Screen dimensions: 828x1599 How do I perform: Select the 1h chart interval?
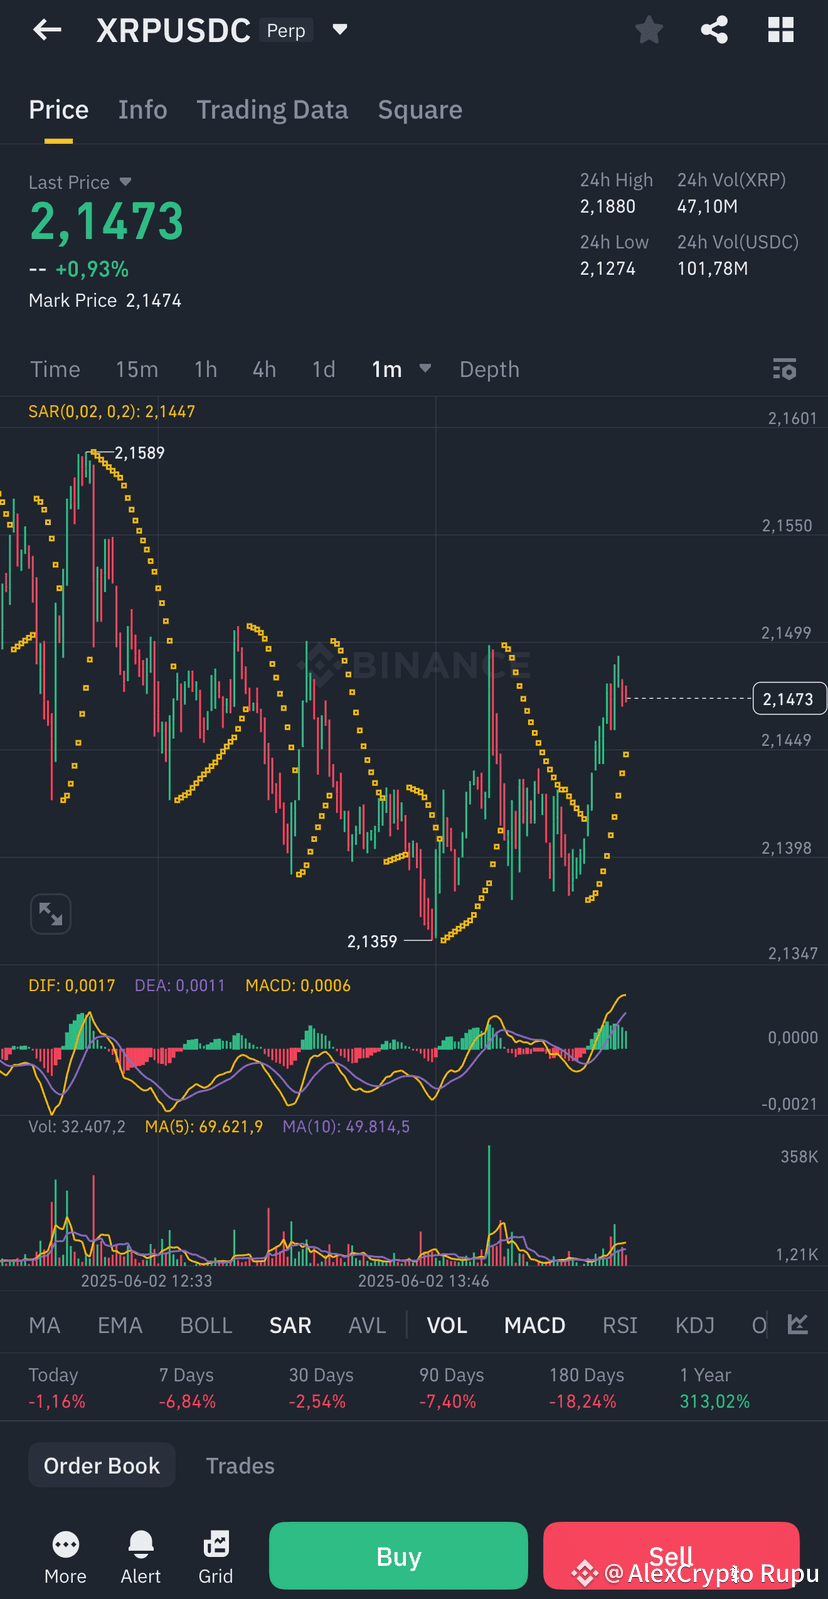pyautogui.click(x=205, y=369)
